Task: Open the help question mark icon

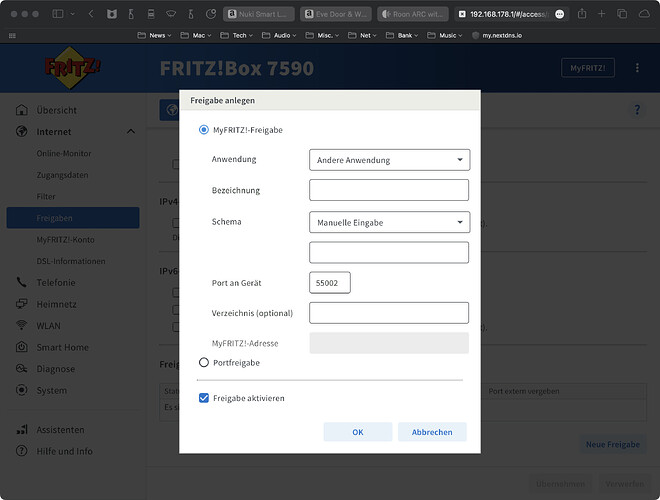Action: [x=637, y=110]
